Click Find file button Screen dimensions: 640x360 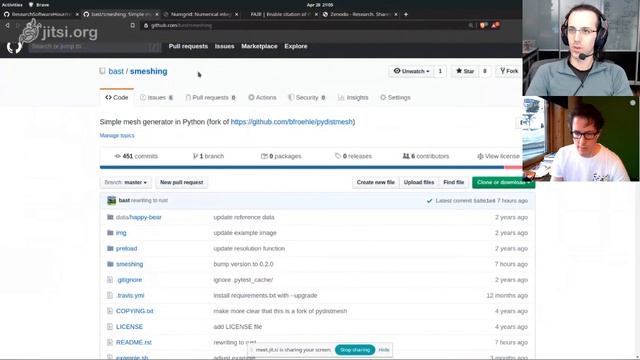453,182
